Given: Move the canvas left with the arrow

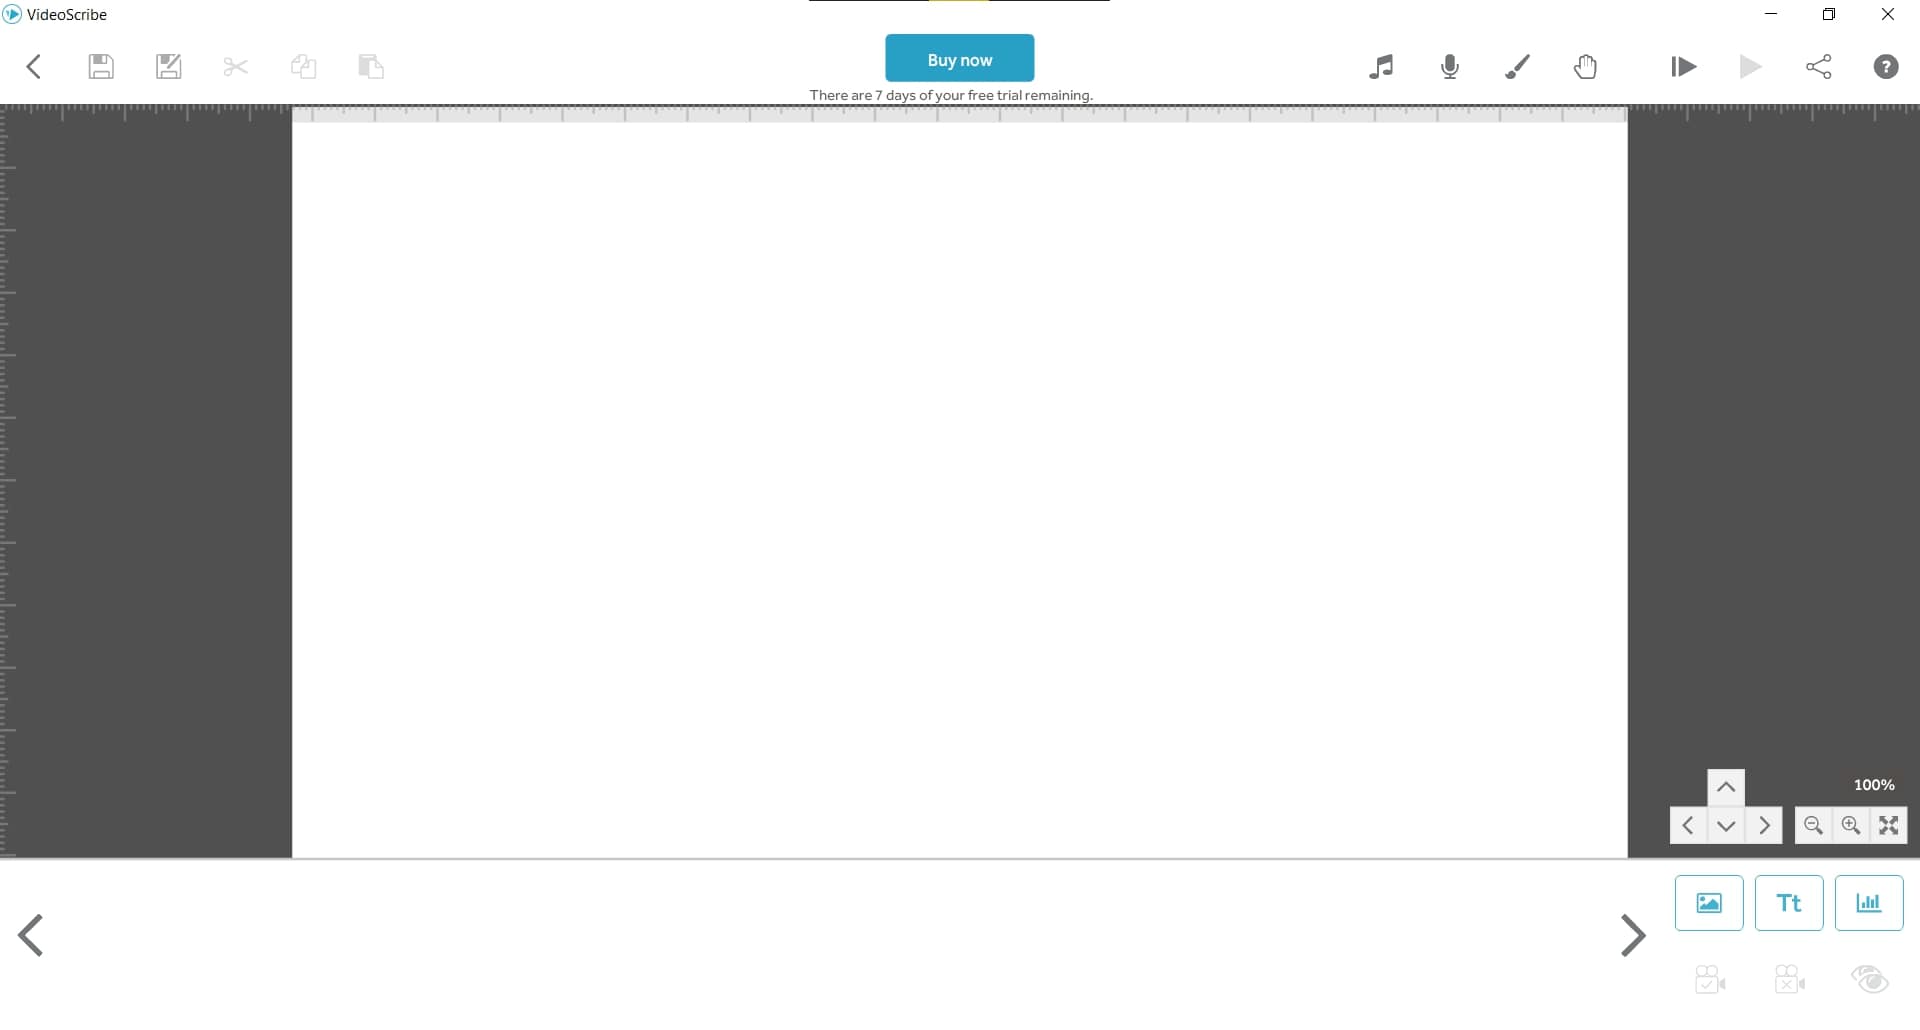Looking at the screenshot, I should tap(1688, 826).
